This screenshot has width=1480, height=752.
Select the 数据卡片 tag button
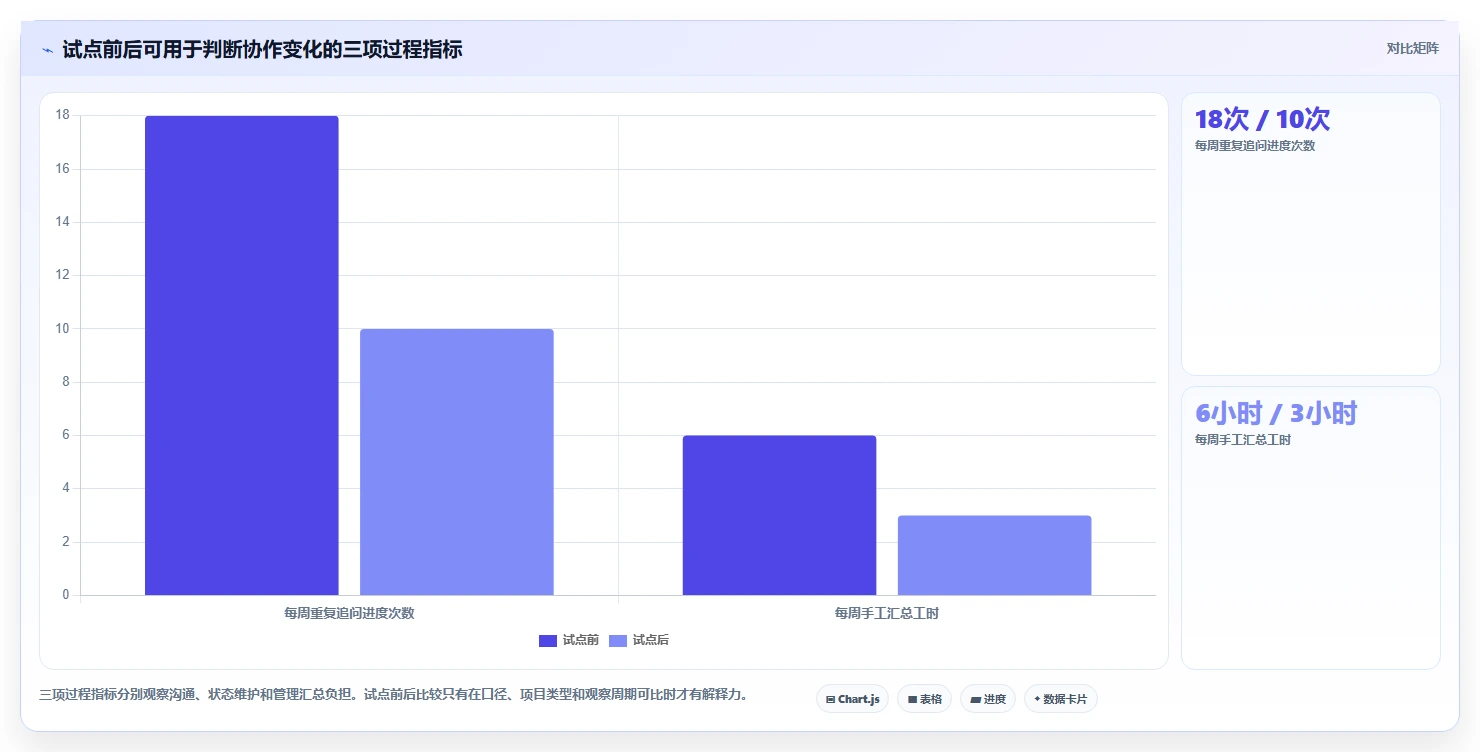pos(1060,699)
